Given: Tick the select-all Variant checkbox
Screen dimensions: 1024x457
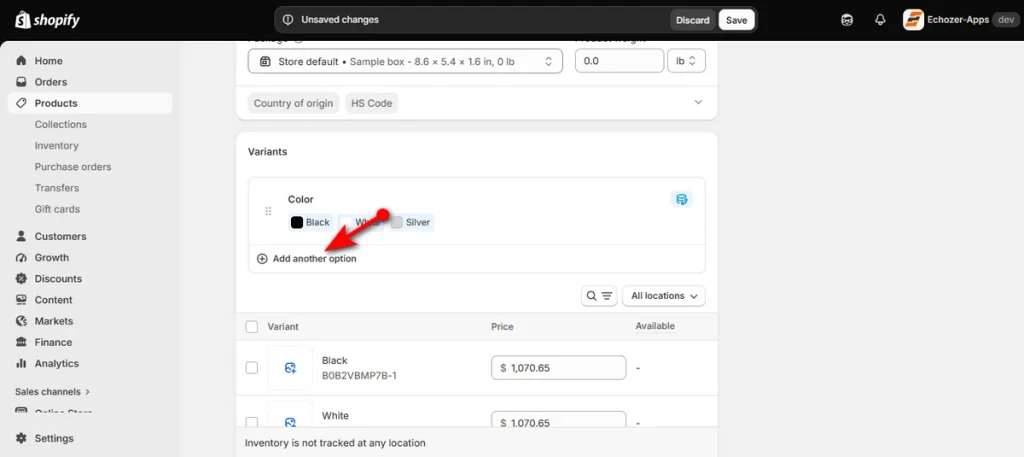Looking at the screenshot, I should tap(251, 326).
